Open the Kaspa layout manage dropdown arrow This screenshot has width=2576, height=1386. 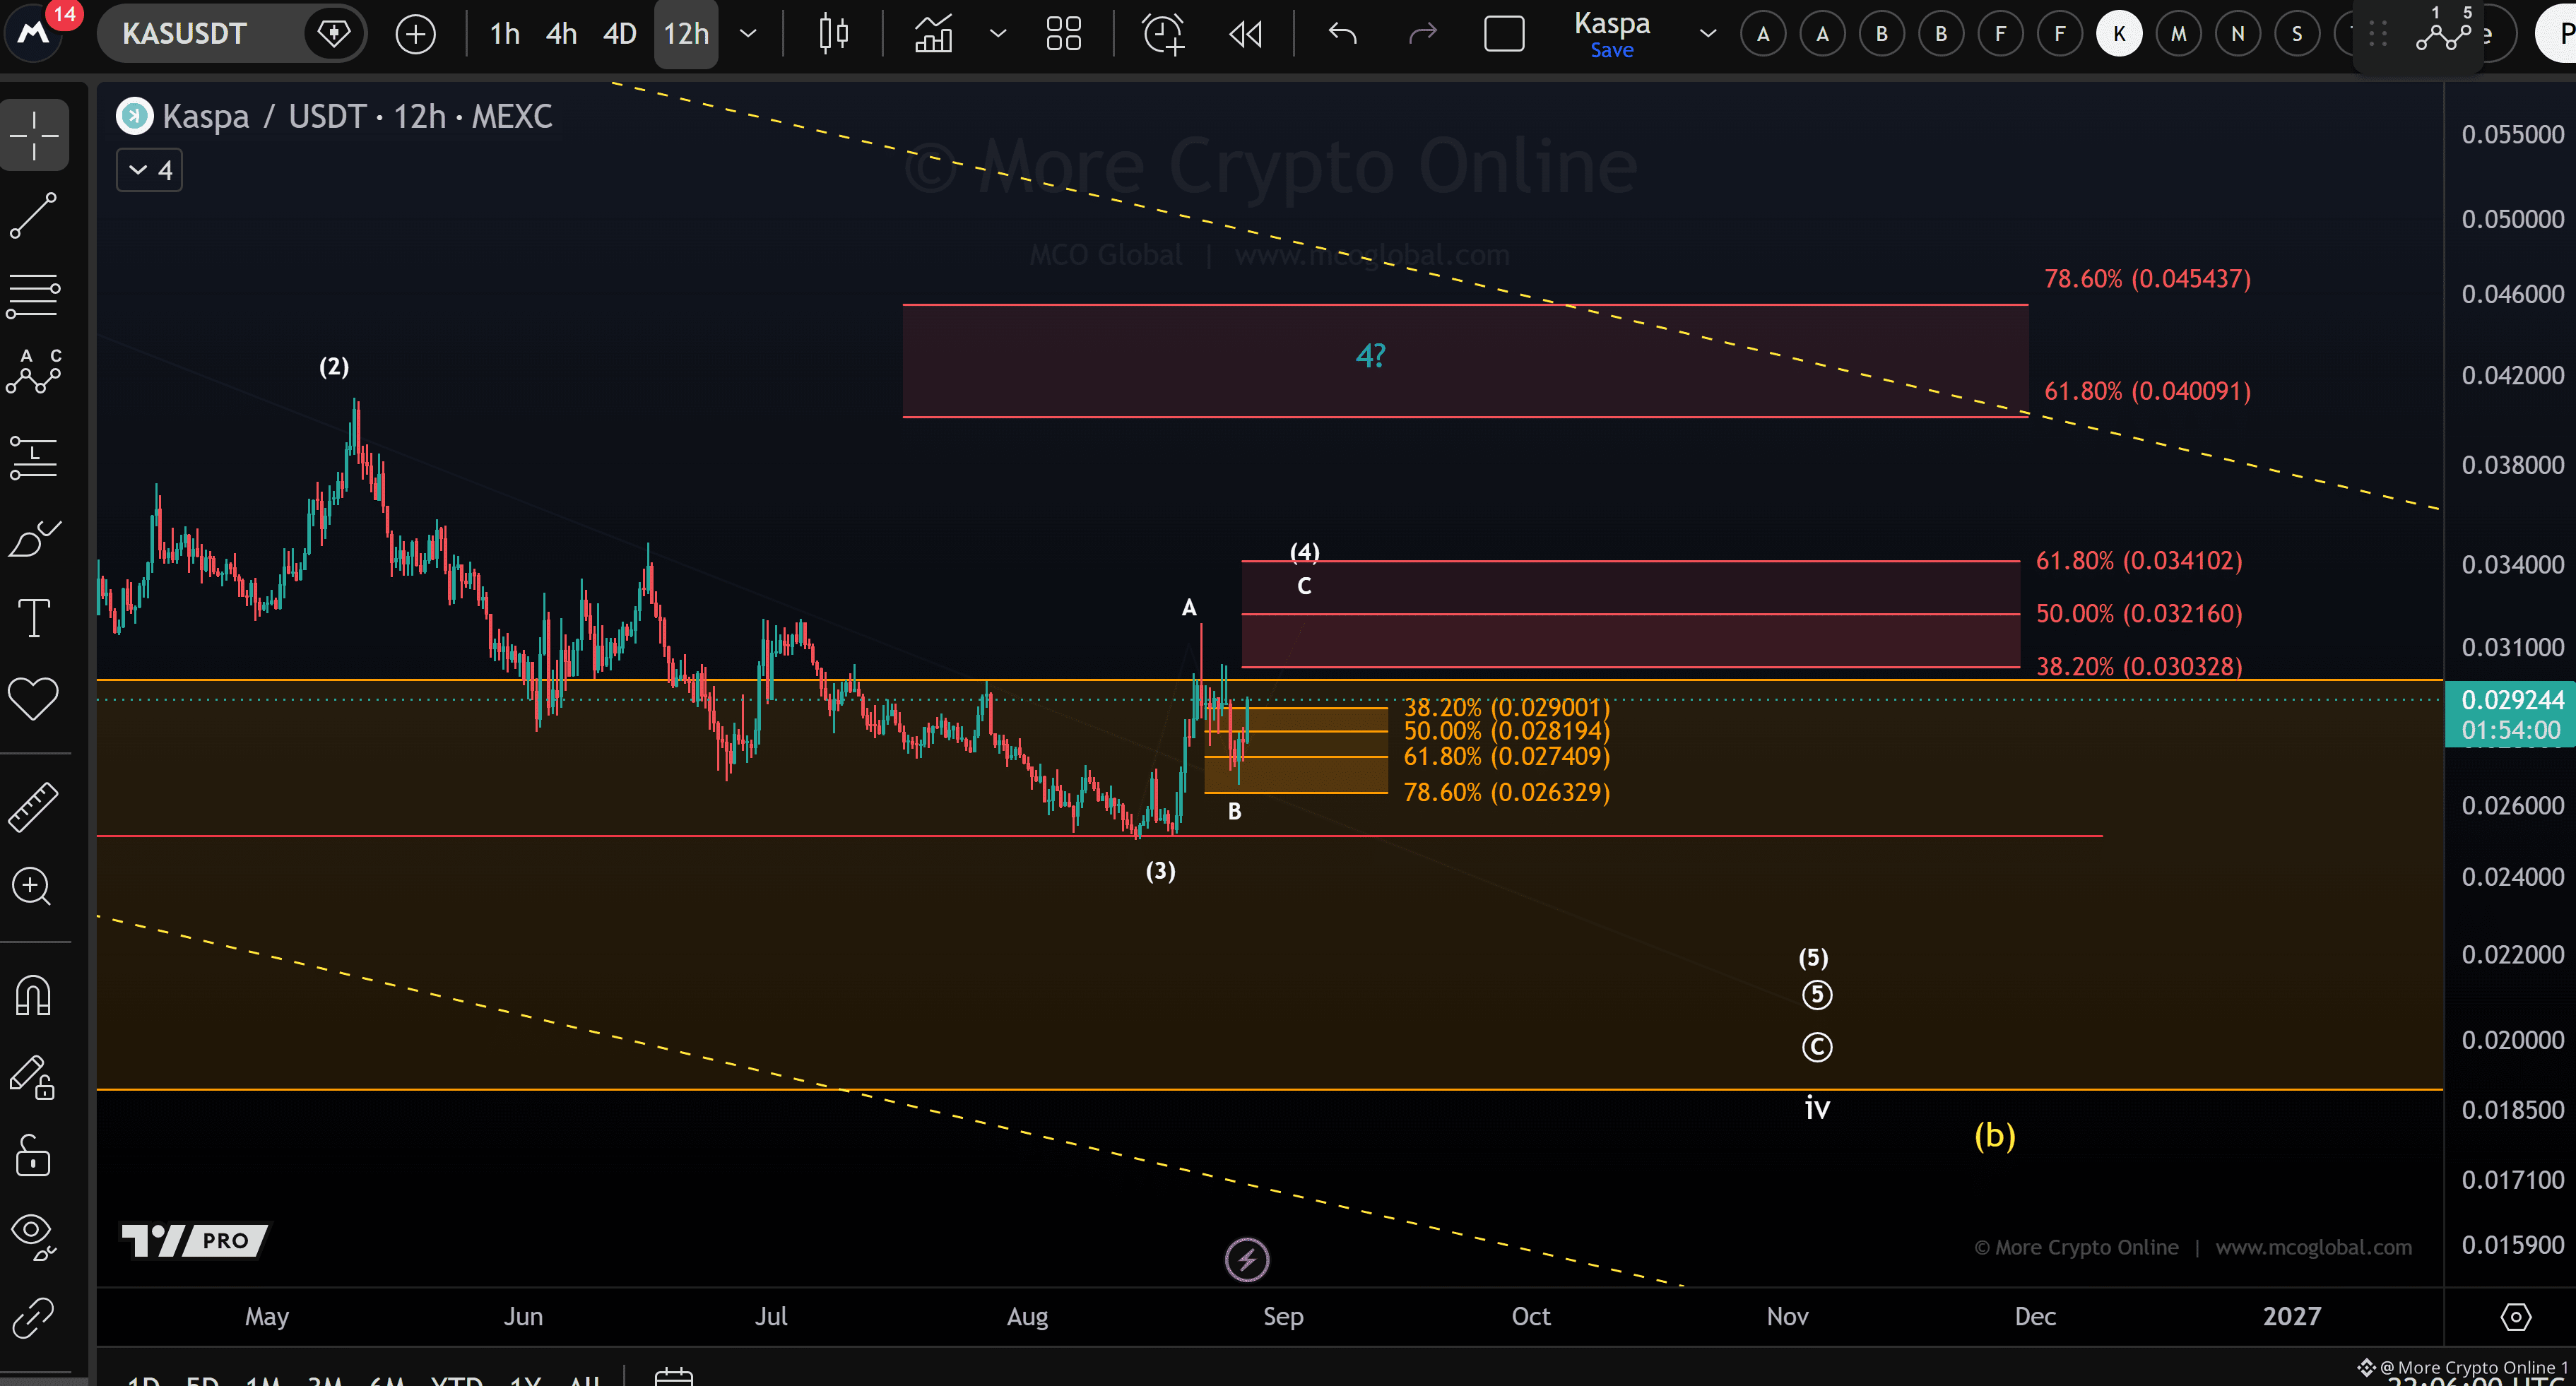[x=1708, y=34]
